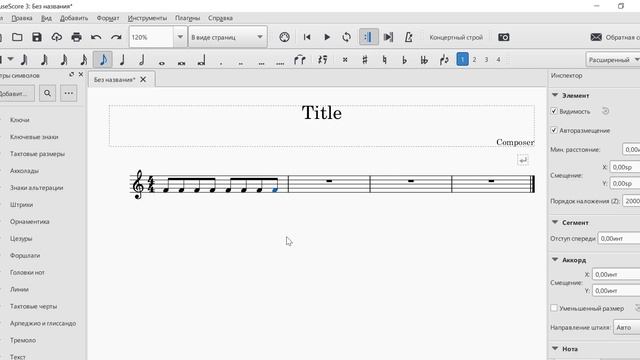Open a score file via folder icon
This screenshot has width=640, height=360.
click(17, 37)
